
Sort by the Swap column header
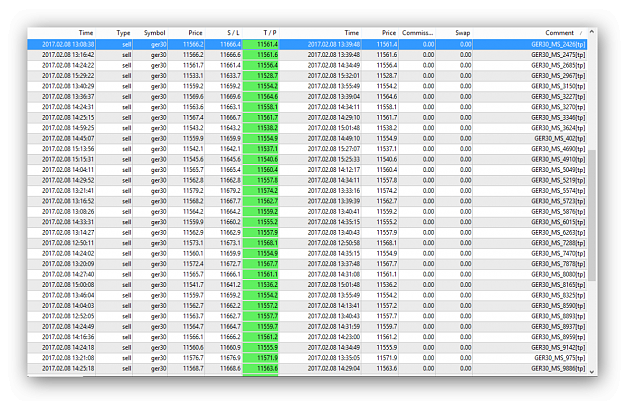pyautogui.click(x=462, y=33)
